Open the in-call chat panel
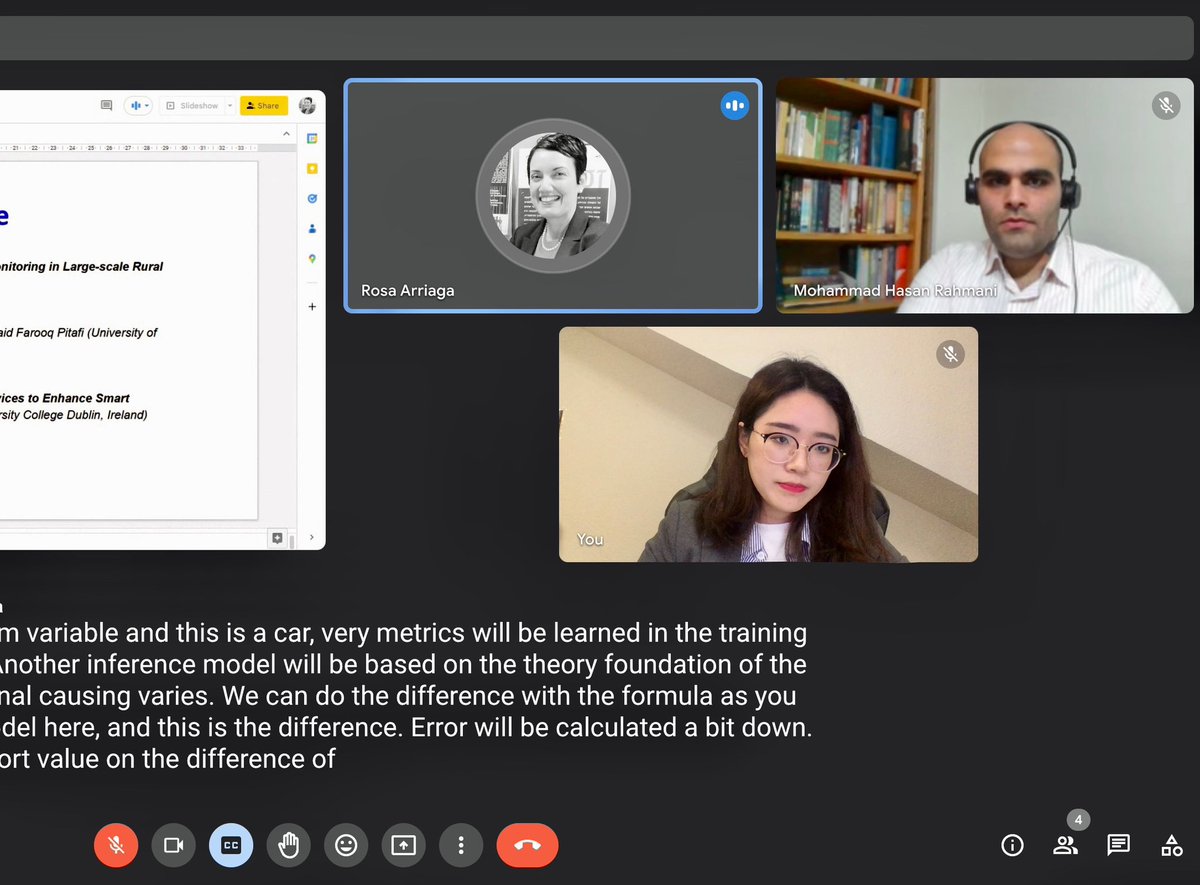1200x885 pixels. (x=1118, y=845)
